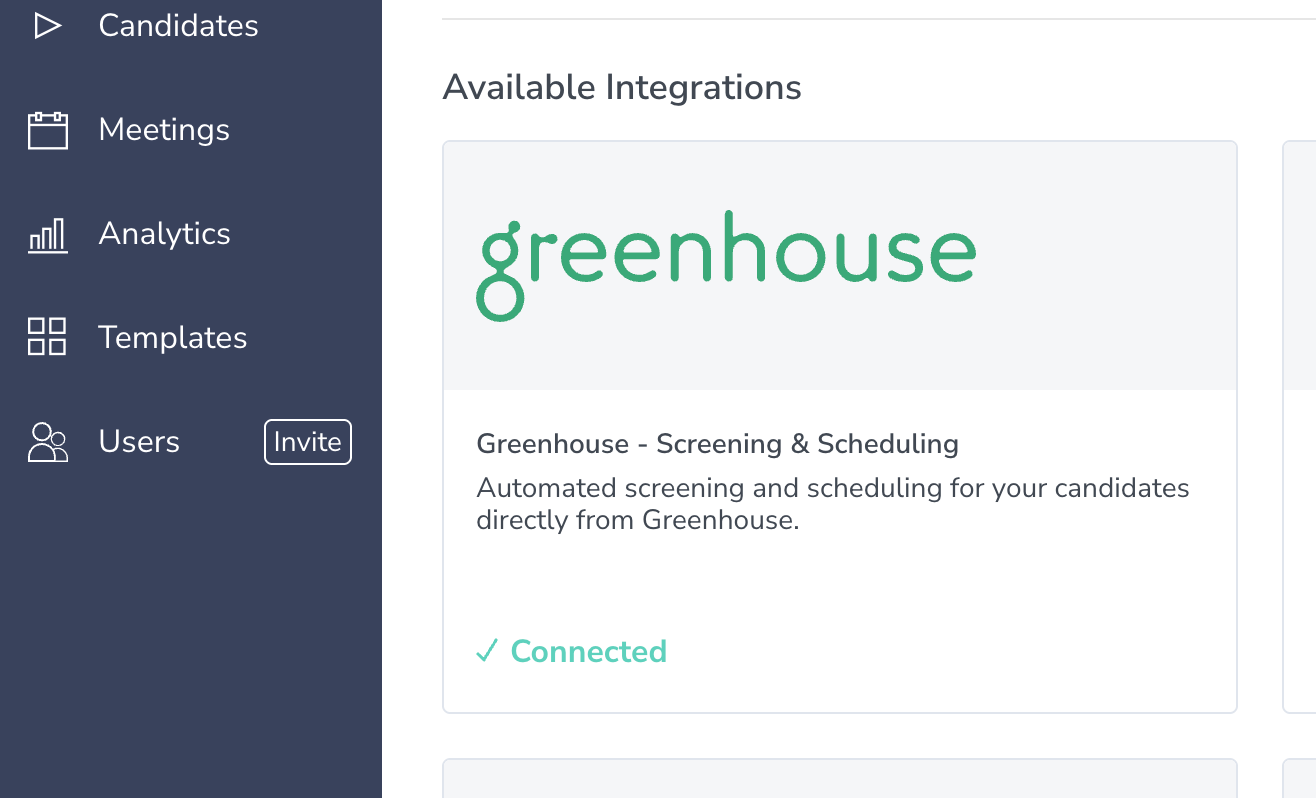Click the Connected status label

[588, 652]
